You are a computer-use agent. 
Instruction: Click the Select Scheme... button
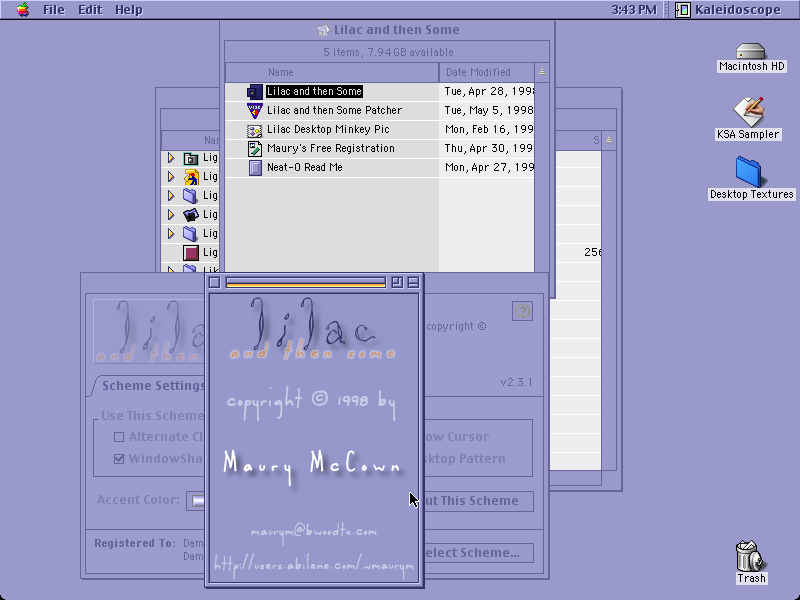[x=479, y=553]
